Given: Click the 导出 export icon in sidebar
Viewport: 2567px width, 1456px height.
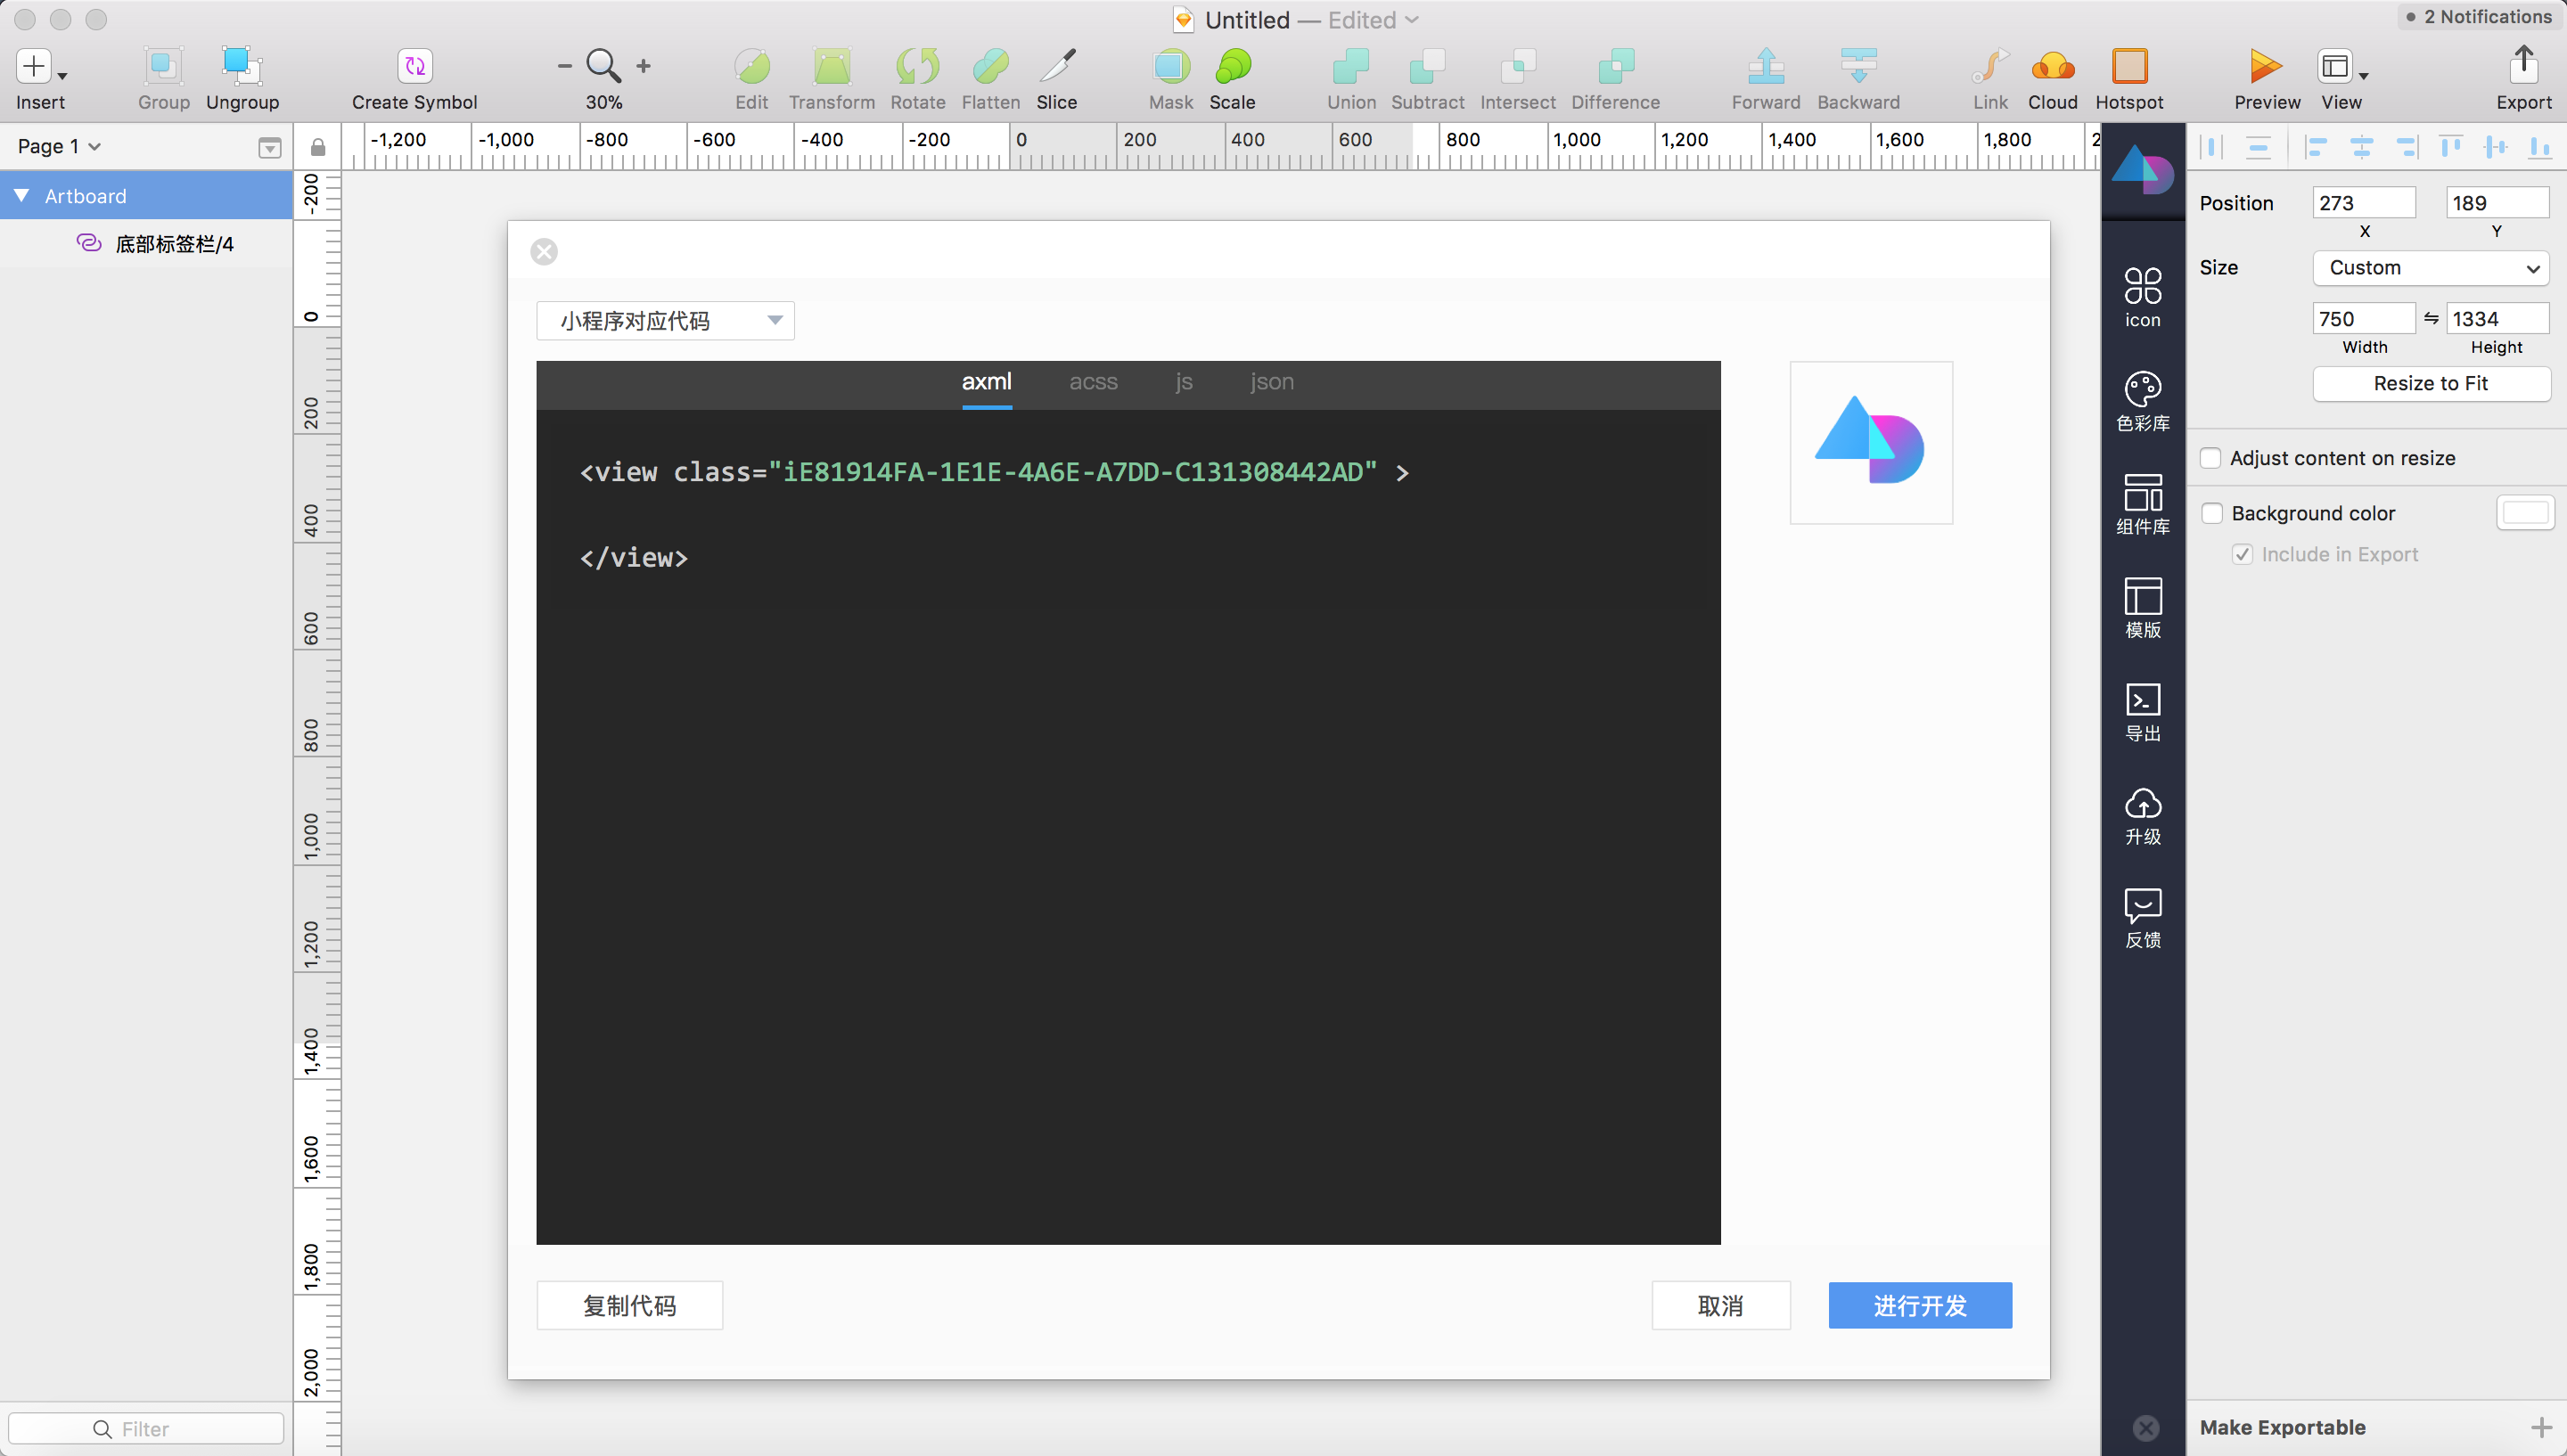Looking at the screenshot, I should pos(2142,710).
